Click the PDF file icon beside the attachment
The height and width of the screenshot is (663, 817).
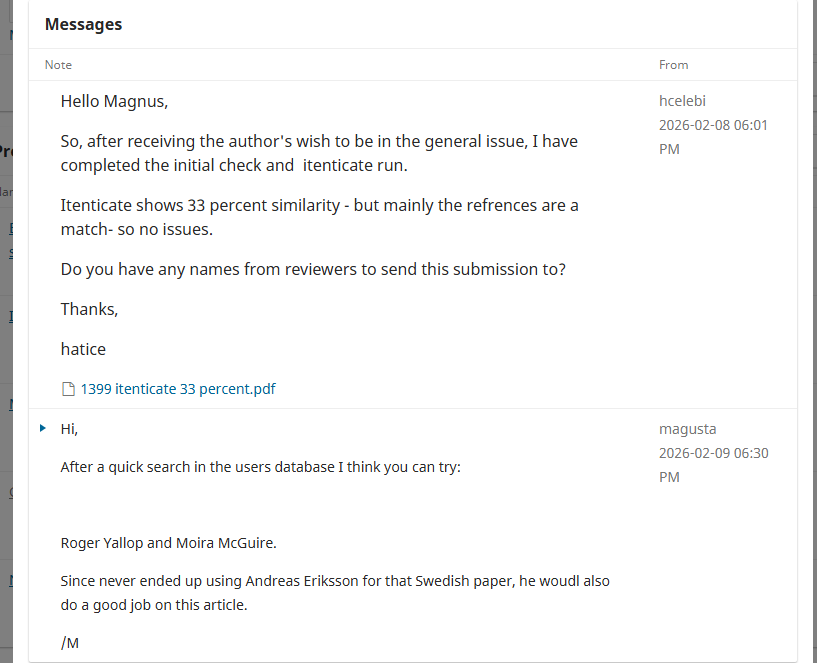click(68, 389)
